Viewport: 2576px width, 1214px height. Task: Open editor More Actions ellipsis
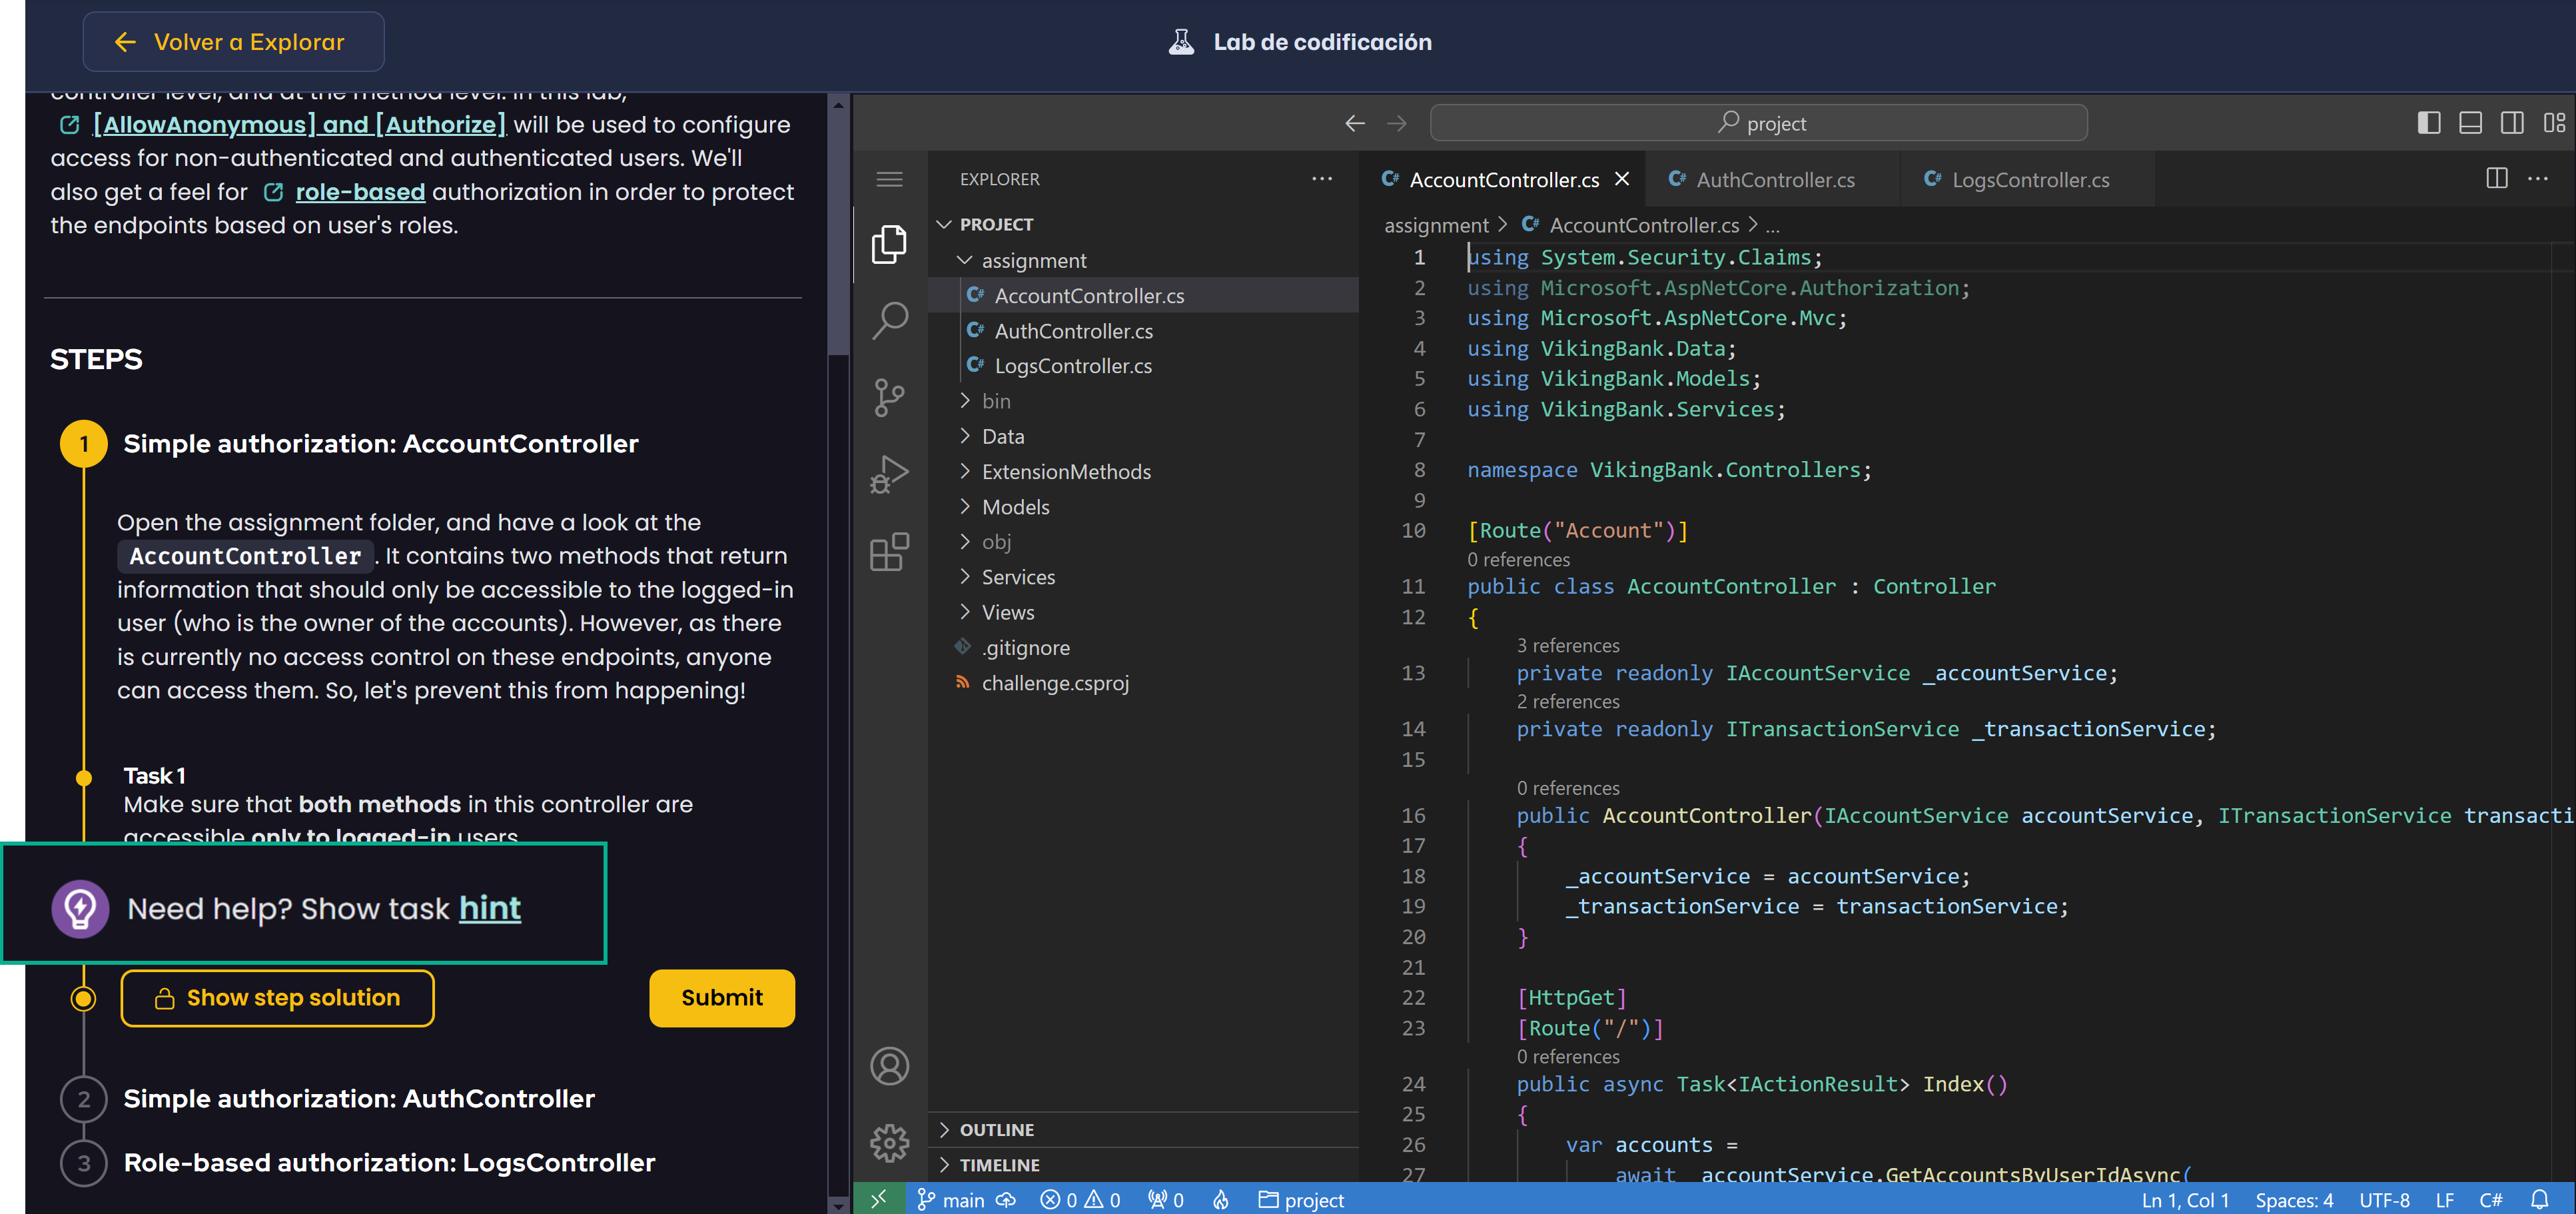[x=2537, y=178]
